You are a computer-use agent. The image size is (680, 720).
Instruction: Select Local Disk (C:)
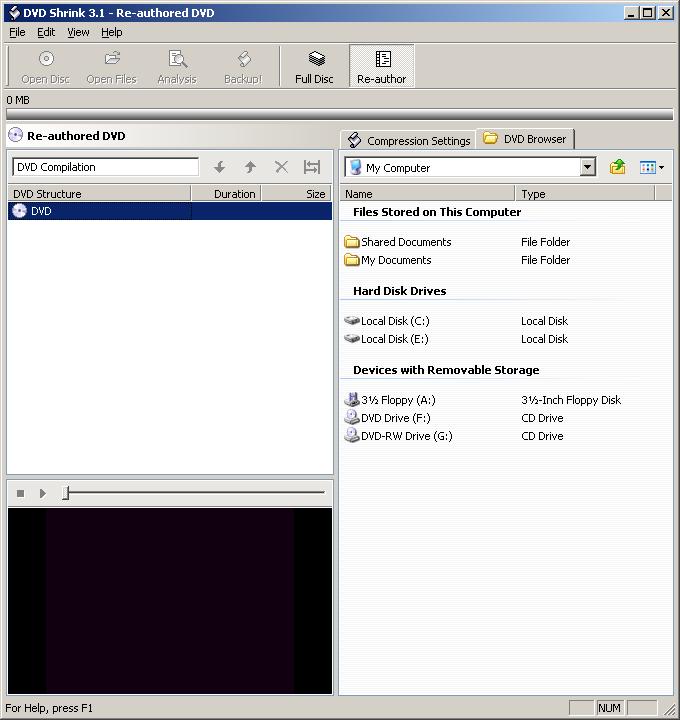(x=387, y=321)
